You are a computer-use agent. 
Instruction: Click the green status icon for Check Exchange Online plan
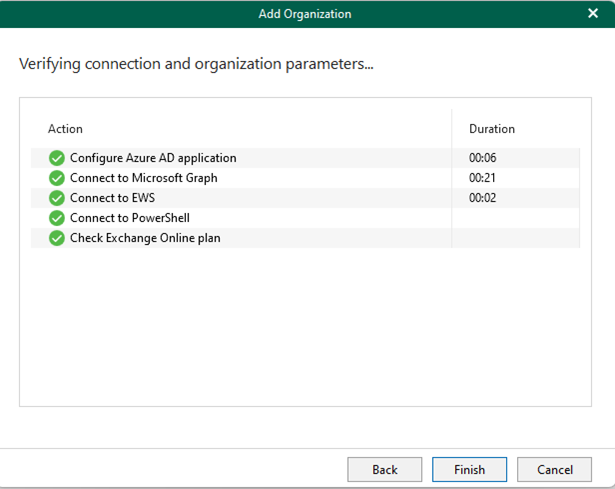coord(57,238)
